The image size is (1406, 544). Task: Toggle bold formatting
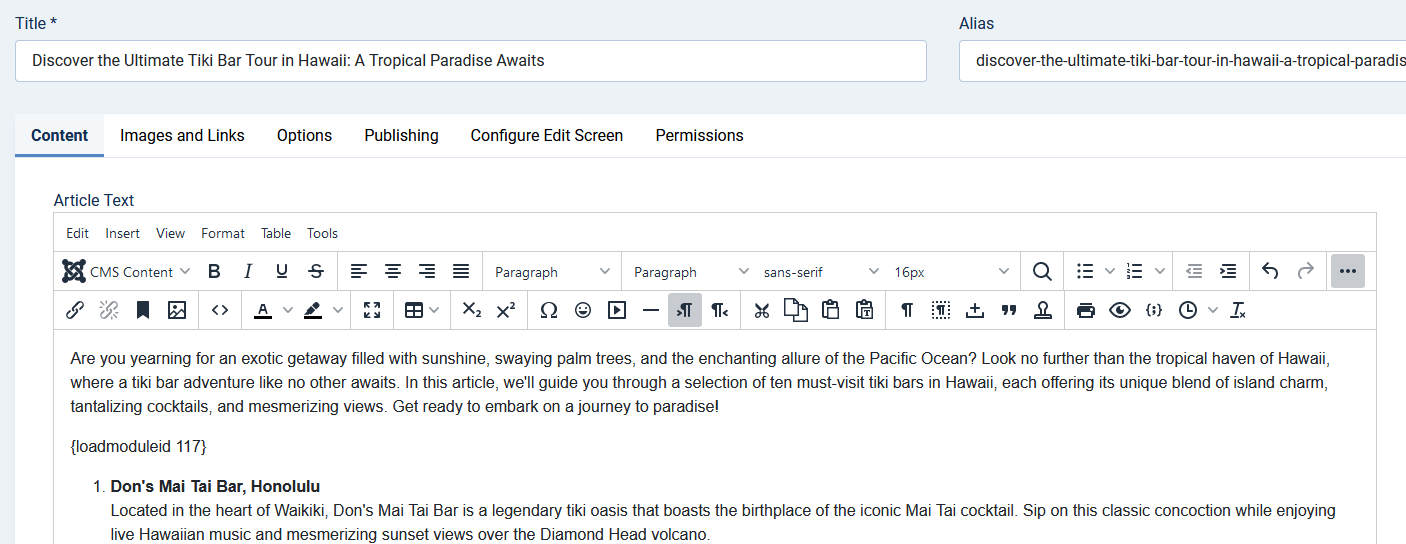coord(214,271)
